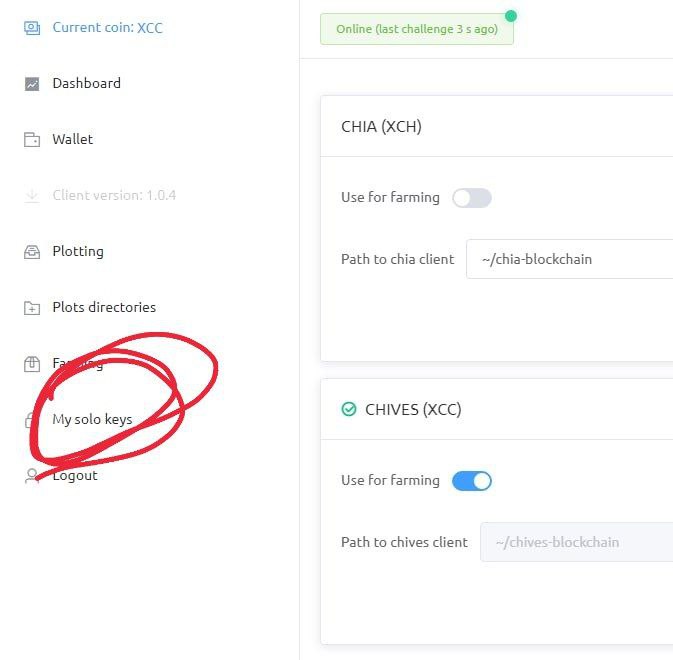The width and height of the screenshot is (673, 660).
Task: Click the Logout user icon
Action: point(32,476)
